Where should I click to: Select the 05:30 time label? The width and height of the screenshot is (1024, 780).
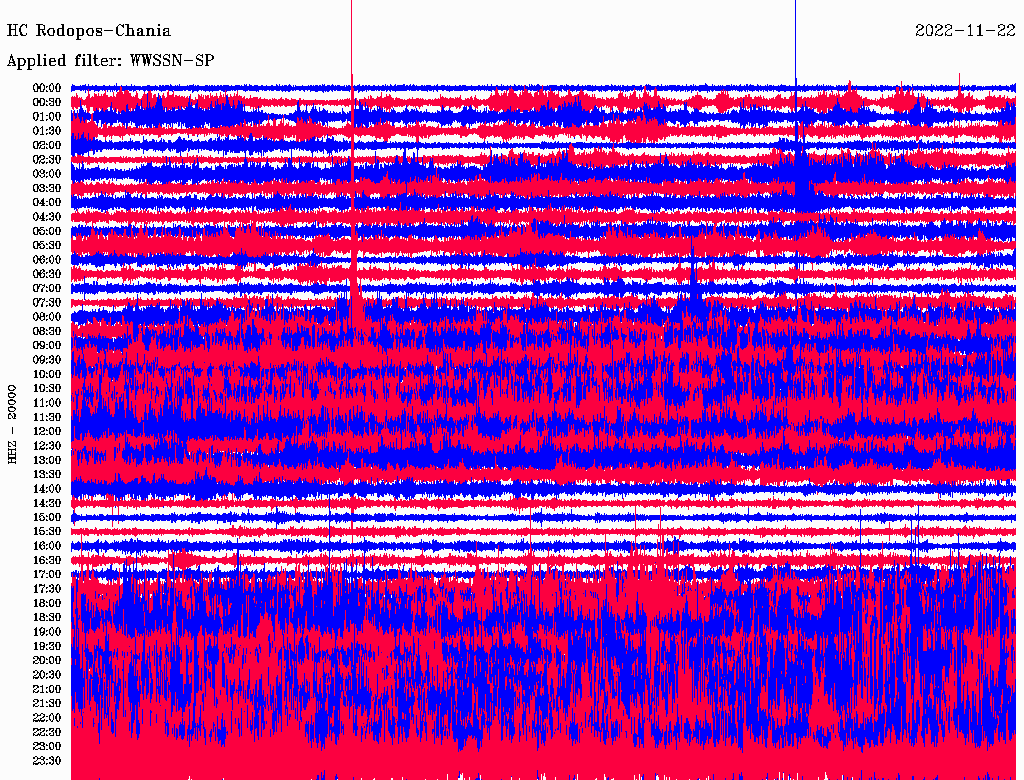pyautogui.click(x=47, y=246)
